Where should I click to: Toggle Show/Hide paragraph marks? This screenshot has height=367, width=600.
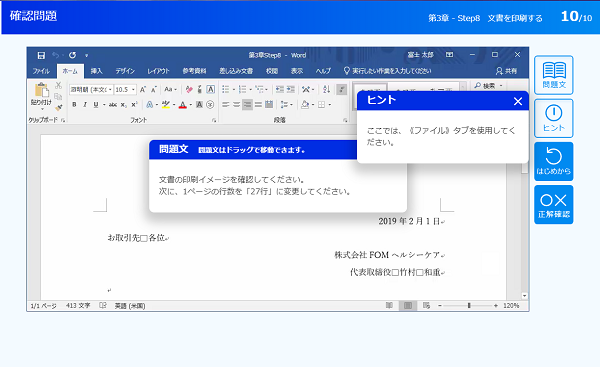coord(341,90)
